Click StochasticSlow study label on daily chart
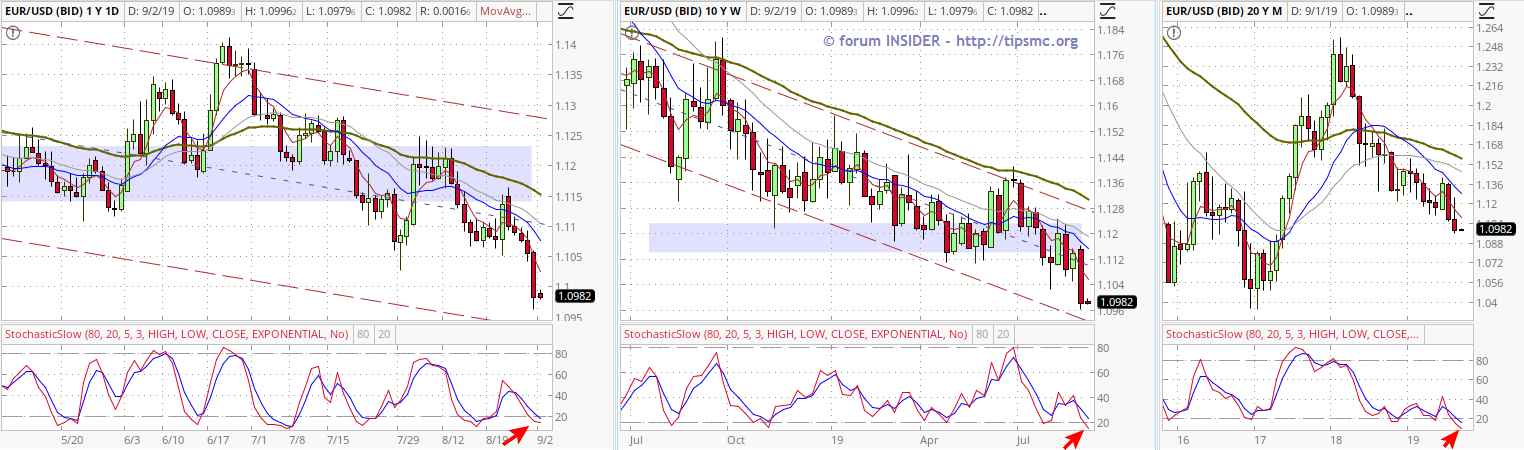 pyautogui.click(x=177, y=333)
